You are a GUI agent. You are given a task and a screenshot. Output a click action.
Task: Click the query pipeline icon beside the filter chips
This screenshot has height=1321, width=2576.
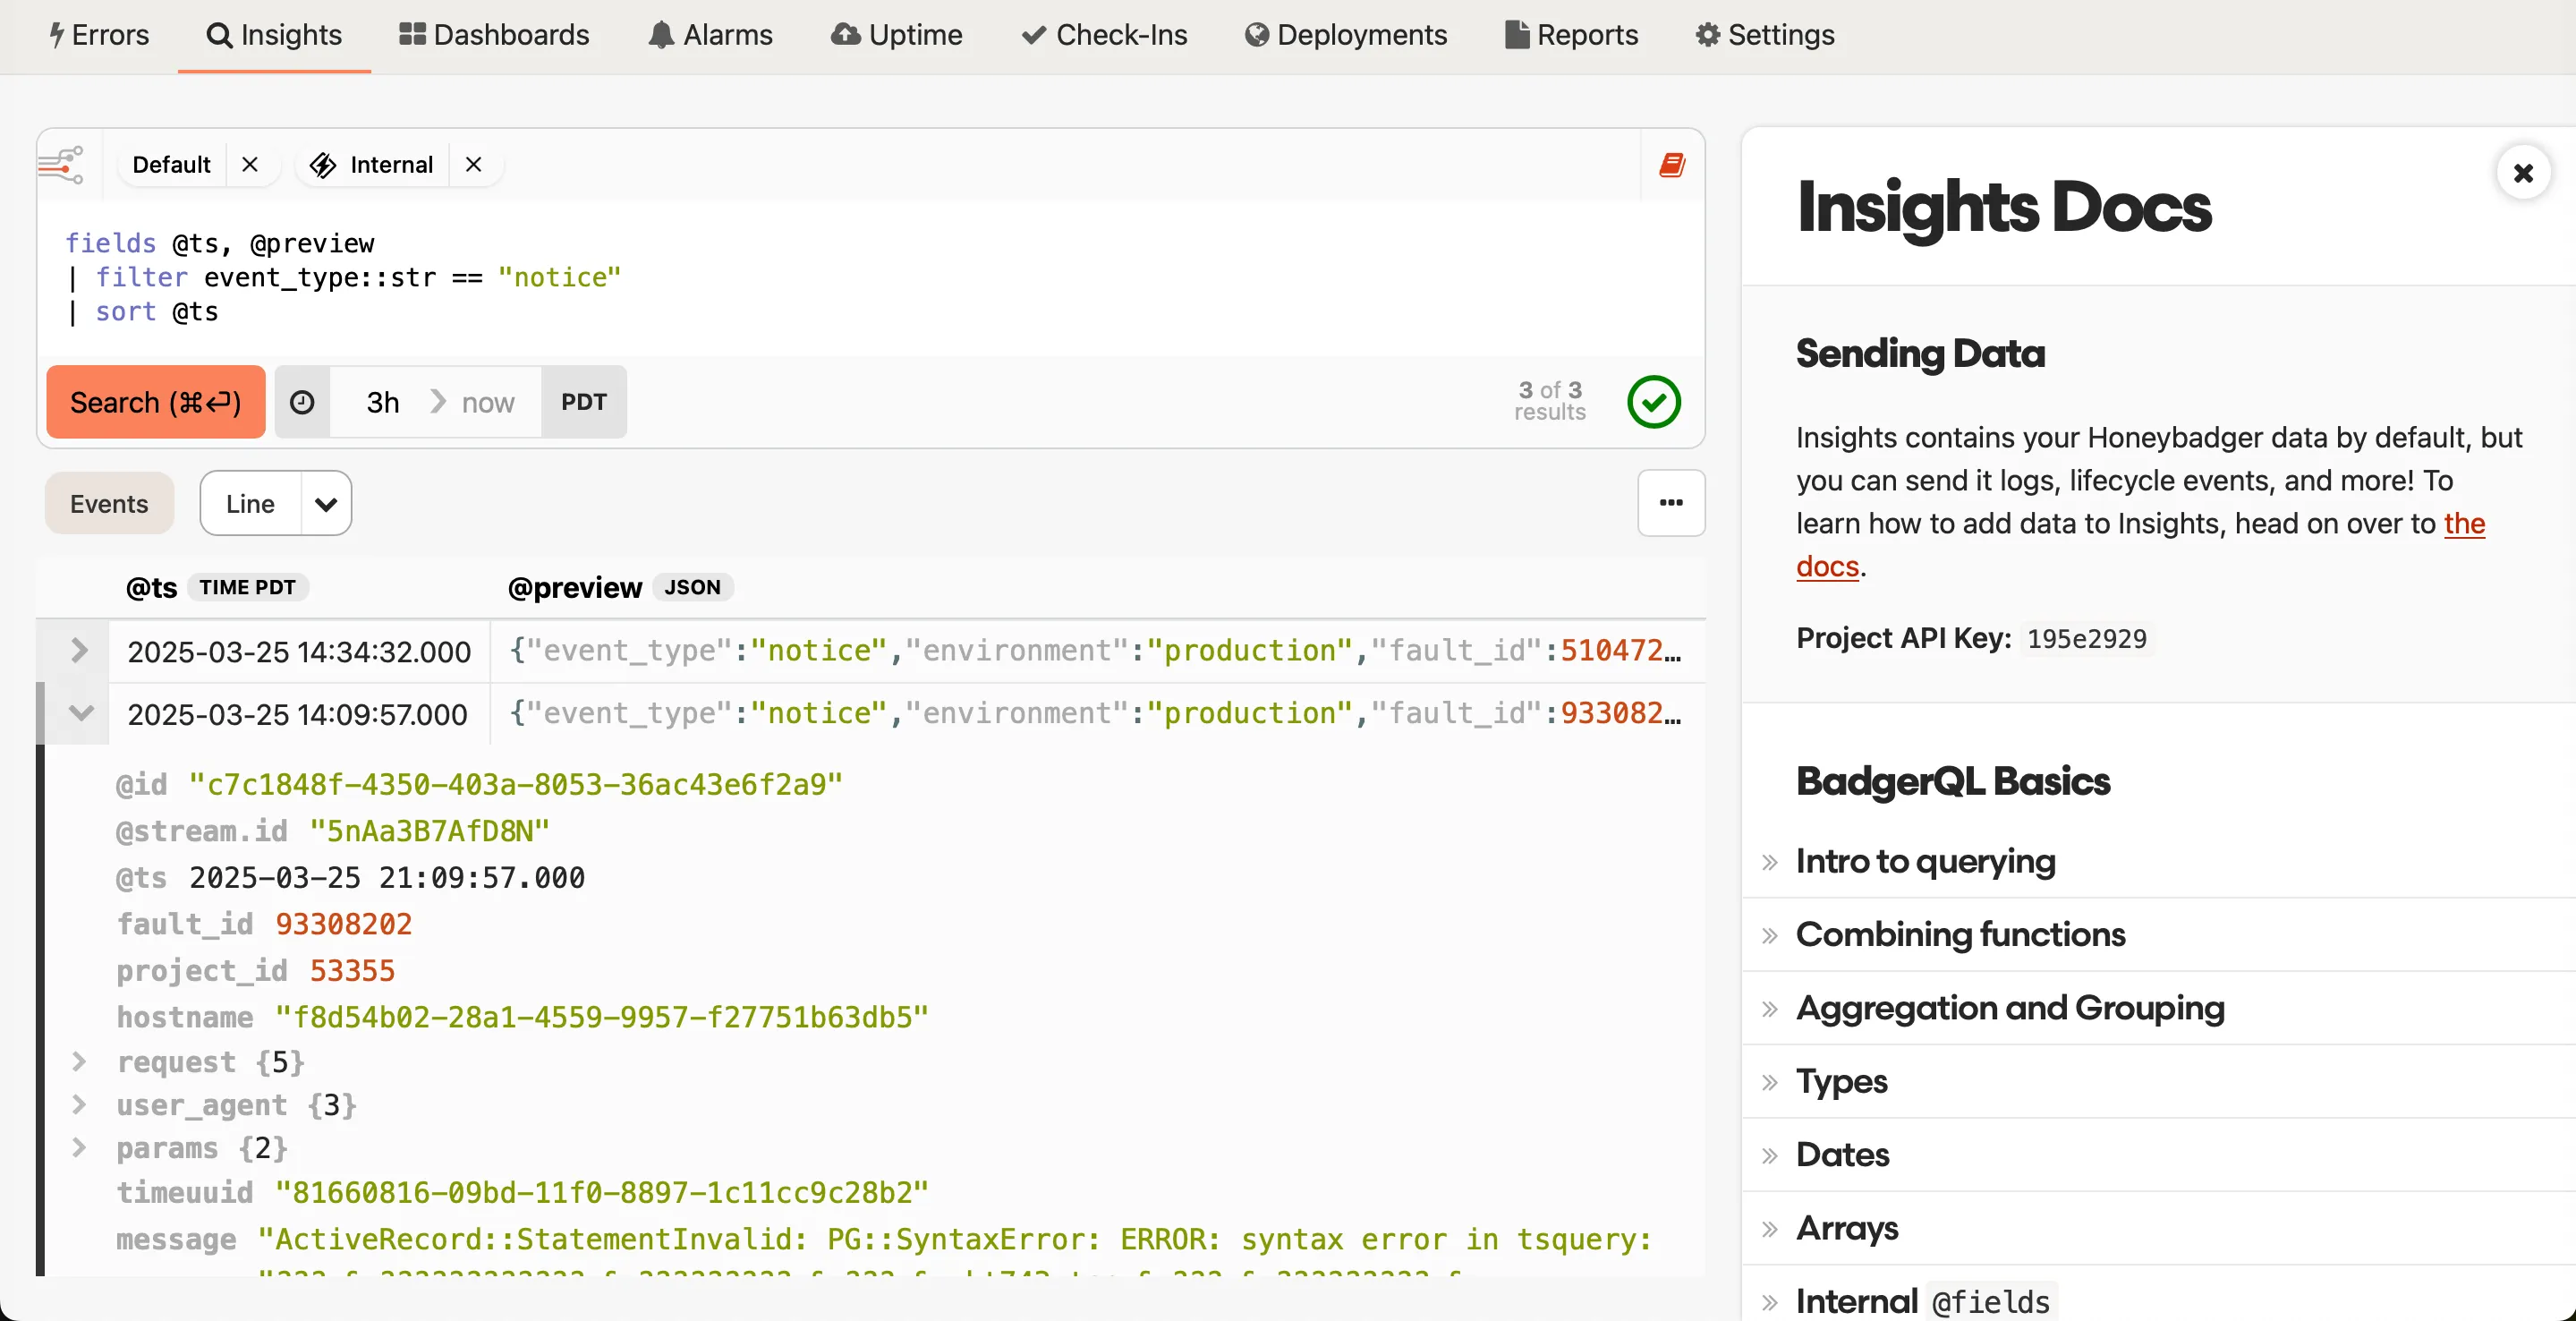click(x=62, y=164)
